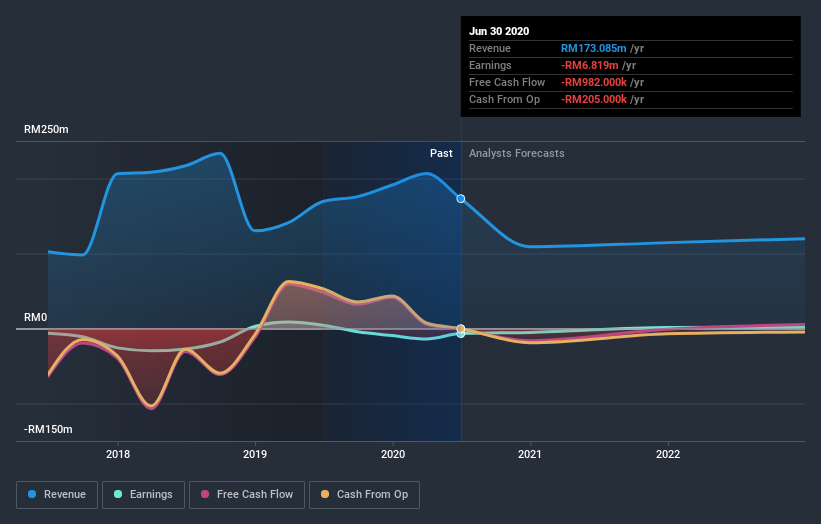Click the Revenue row label in tooltip
This screenshot has width=821, height=524.
coord(490,48)
